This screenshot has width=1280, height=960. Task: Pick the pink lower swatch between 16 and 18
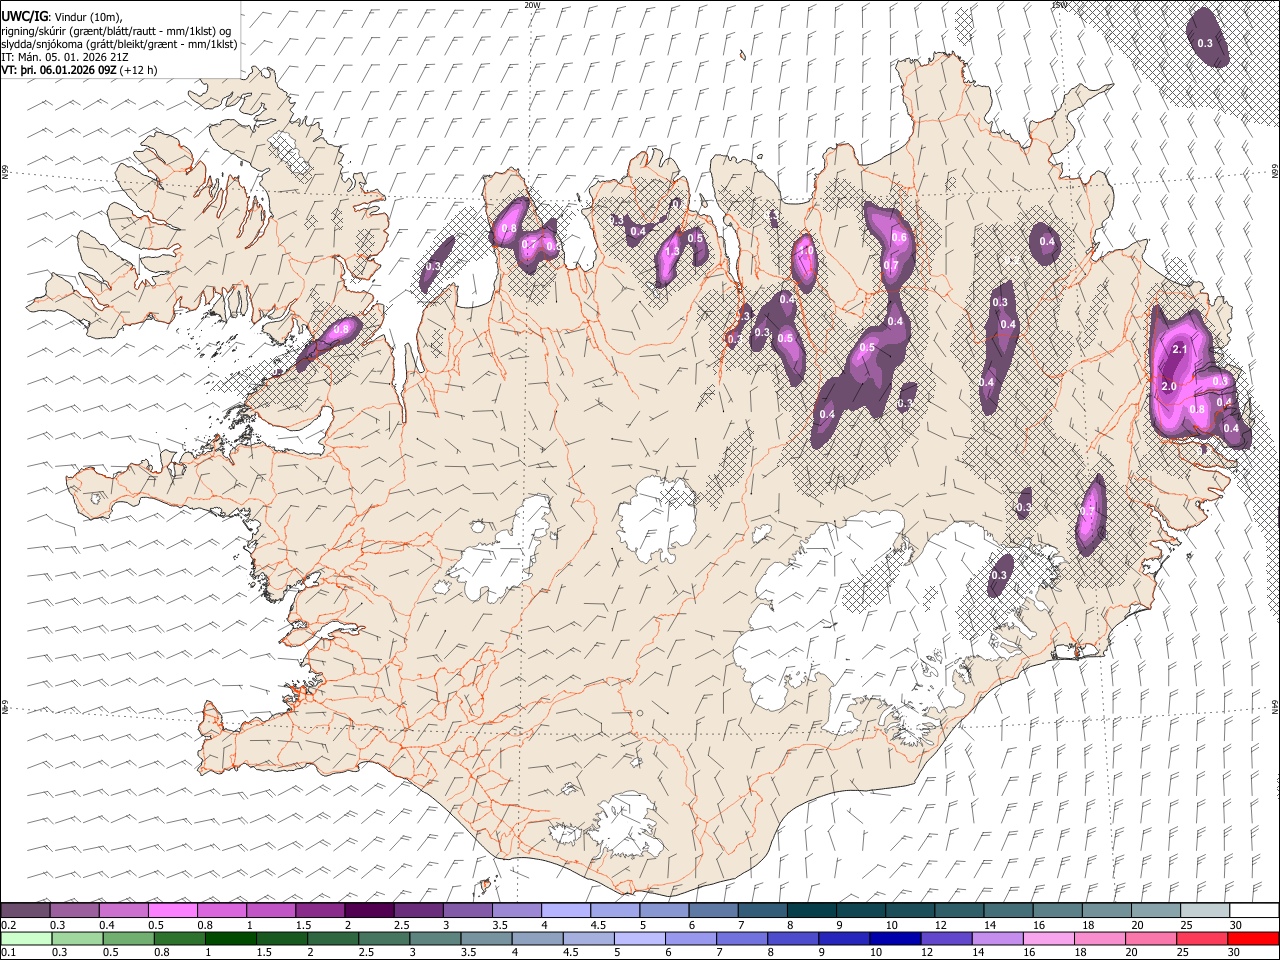[x=1049, y=938]
